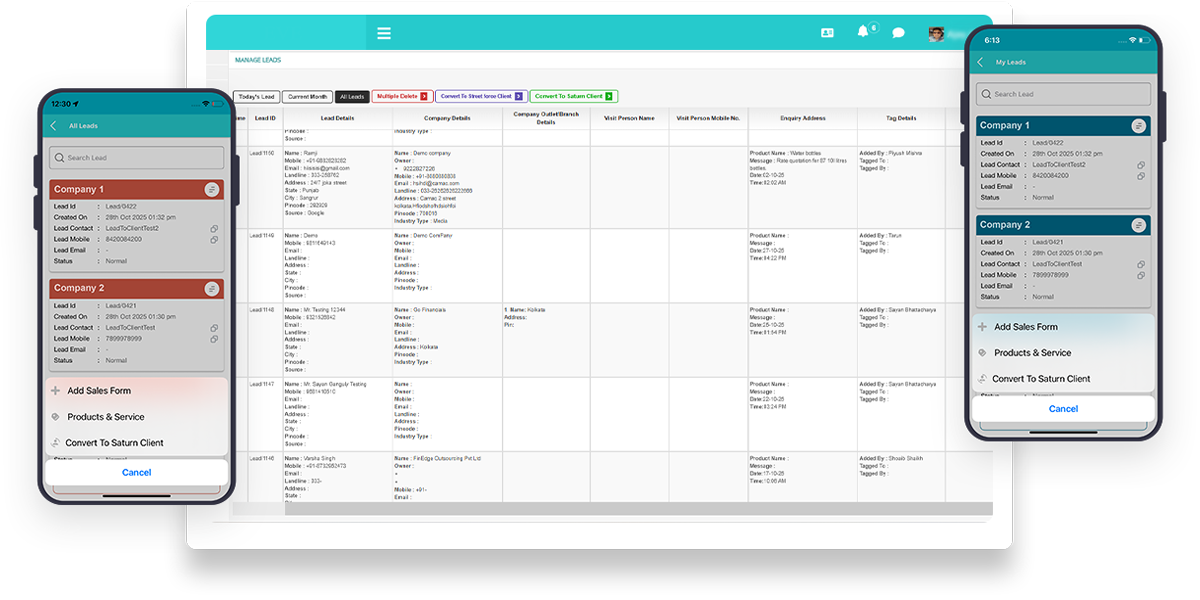Tap back arrow on My Leads screen
The image size is (1200, 600).
pyautogui.click(x=981, y=62)
